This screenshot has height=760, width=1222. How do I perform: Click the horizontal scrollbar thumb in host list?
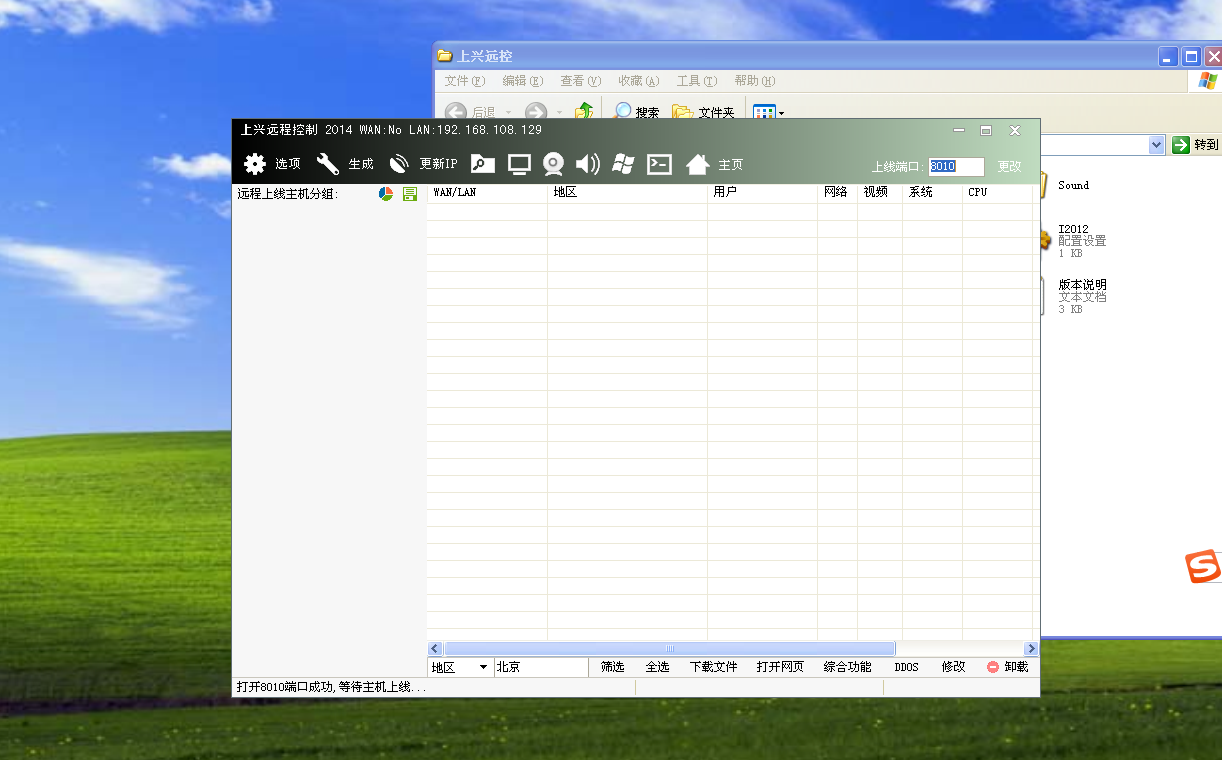click(x=669, y=649)
